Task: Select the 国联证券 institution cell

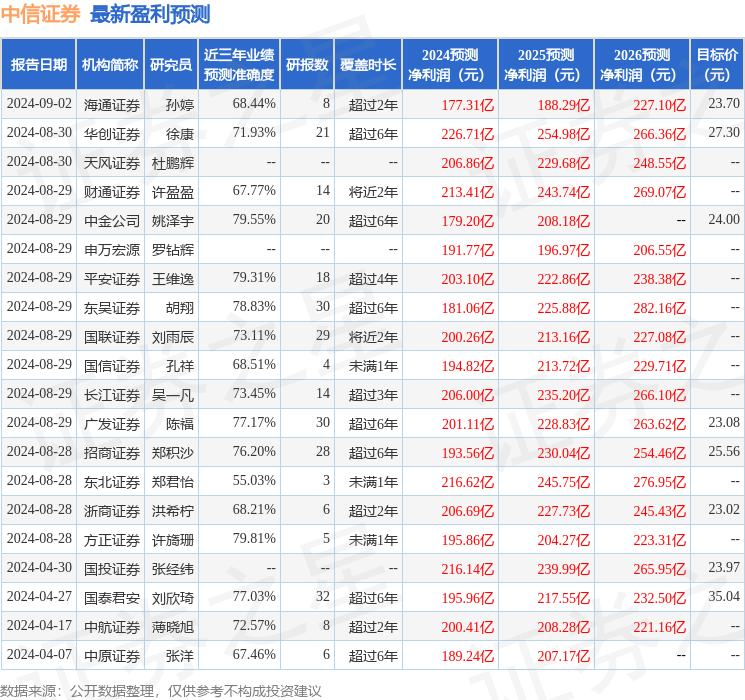Action: click(112, 336)
